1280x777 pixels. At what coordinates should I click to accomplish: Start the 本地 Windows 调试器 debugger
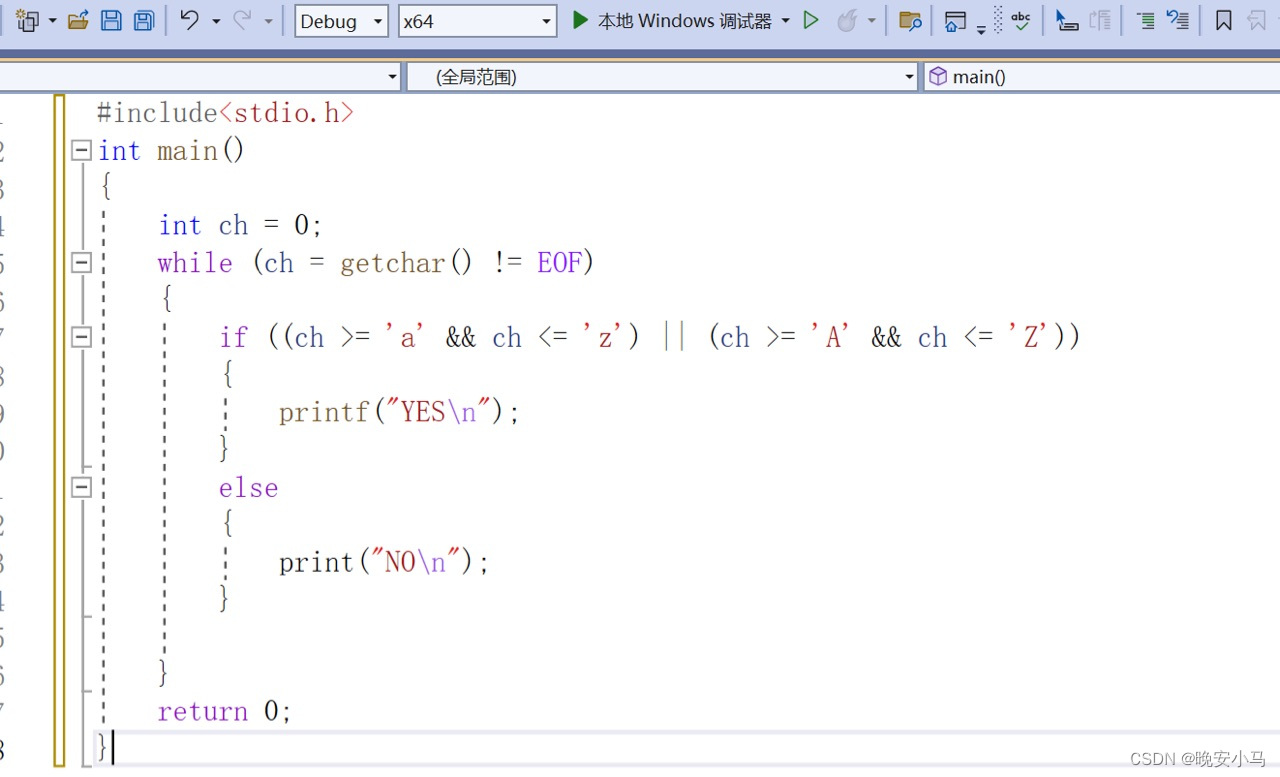click(x=671, y=20)
